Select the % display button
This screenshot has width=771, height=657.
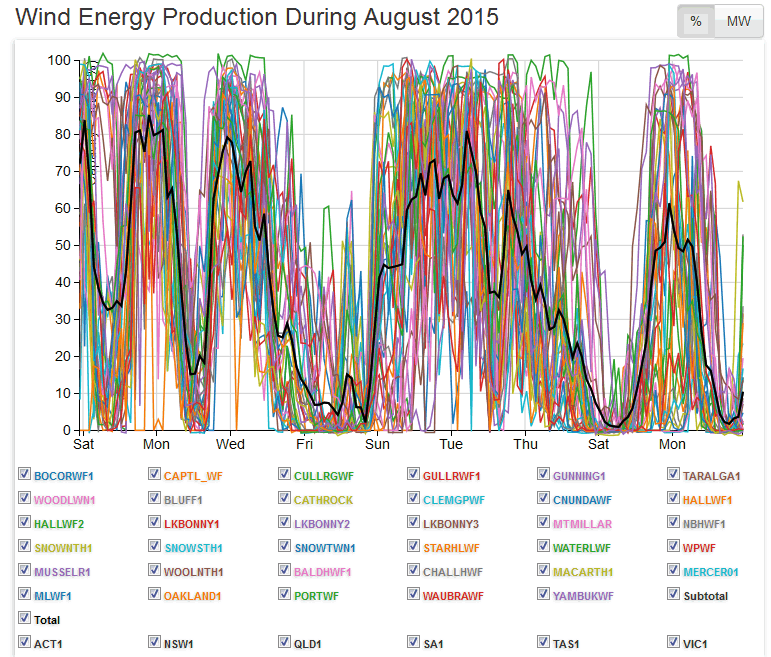696,21
